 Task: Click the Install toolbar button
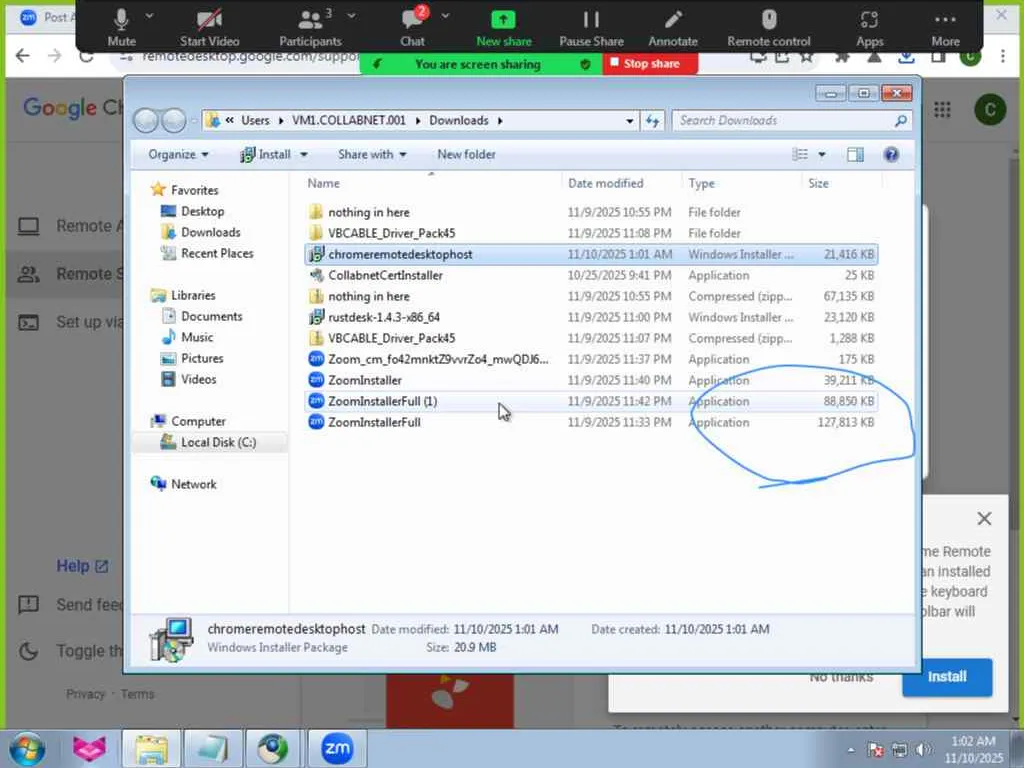point(266,155)
